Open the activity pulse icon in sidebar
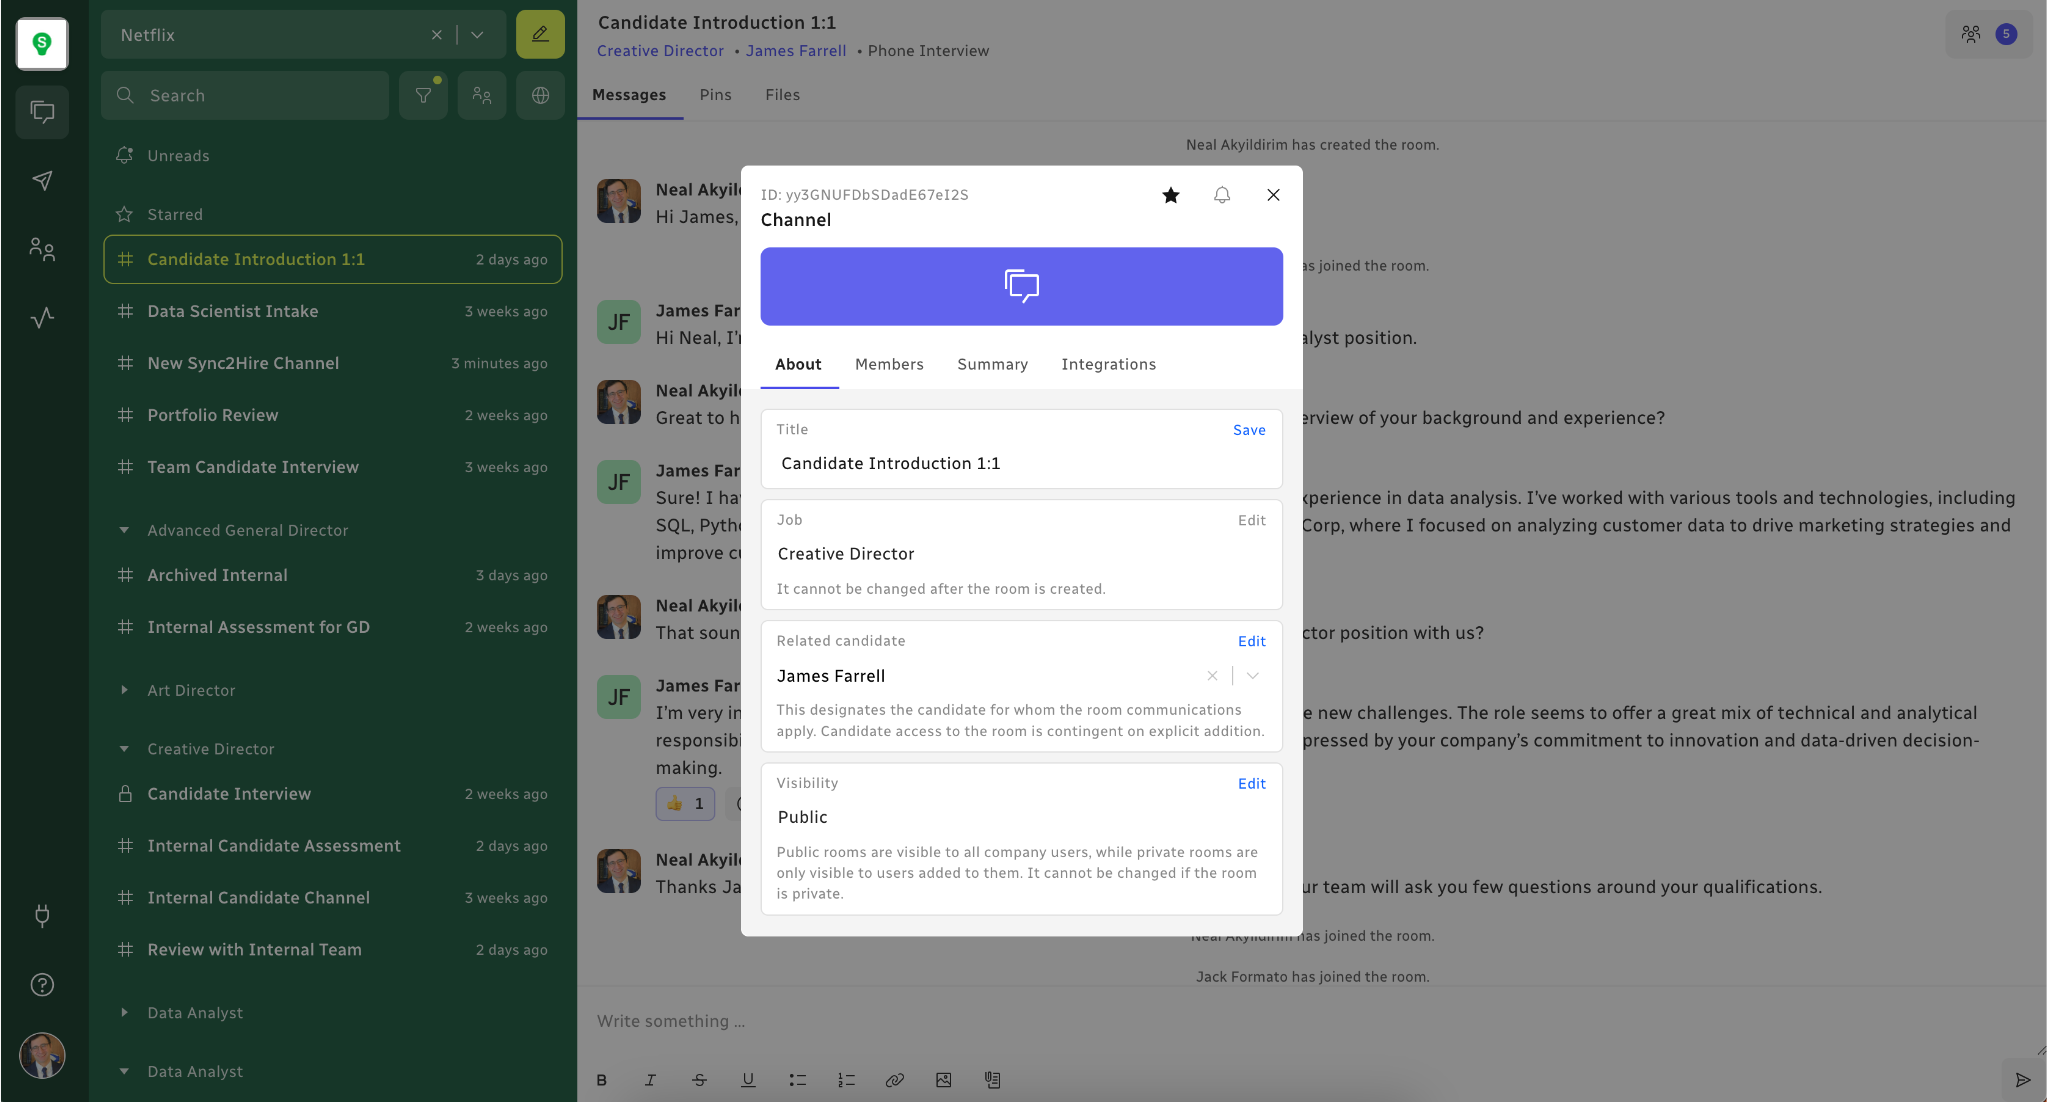2048x1102 pixels. point(42,318)
